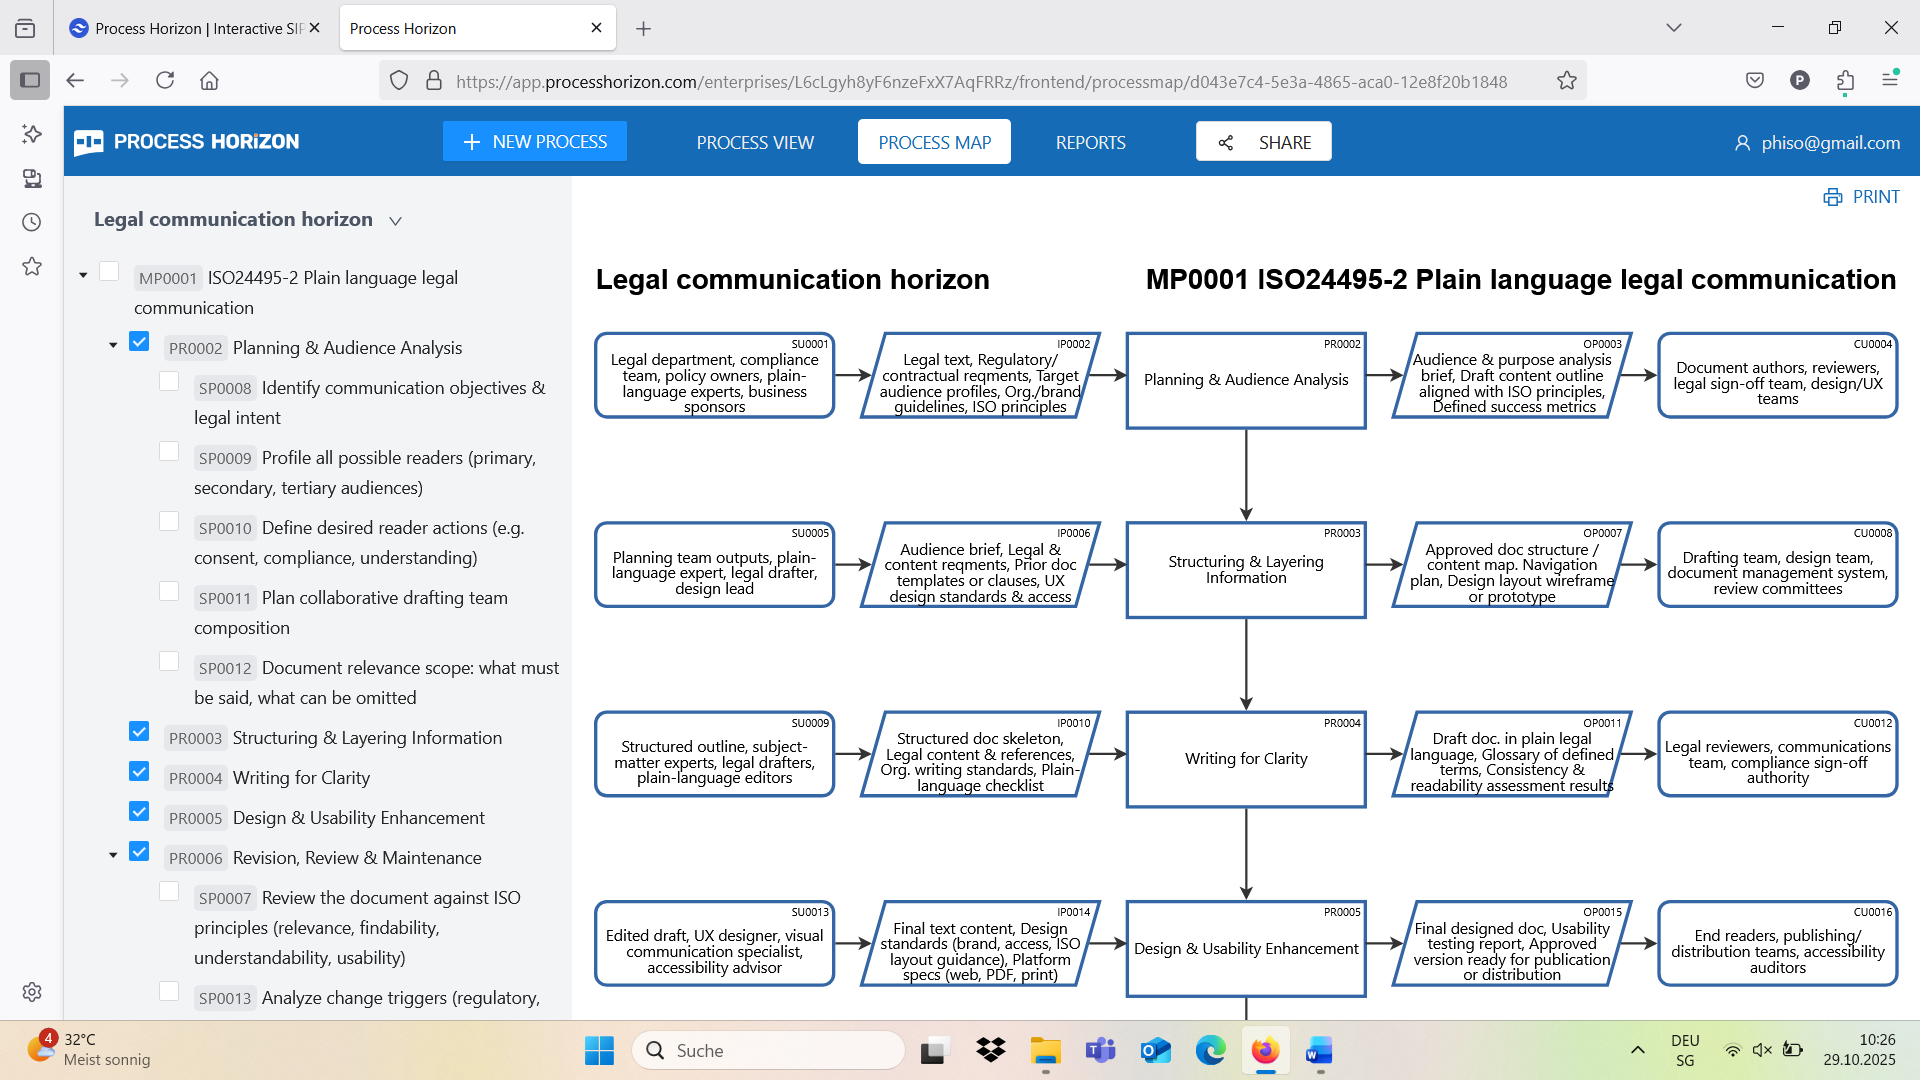Open the browser extensions puzzle icon
1920x1080 pixels.
click(x=1846, y=81)
